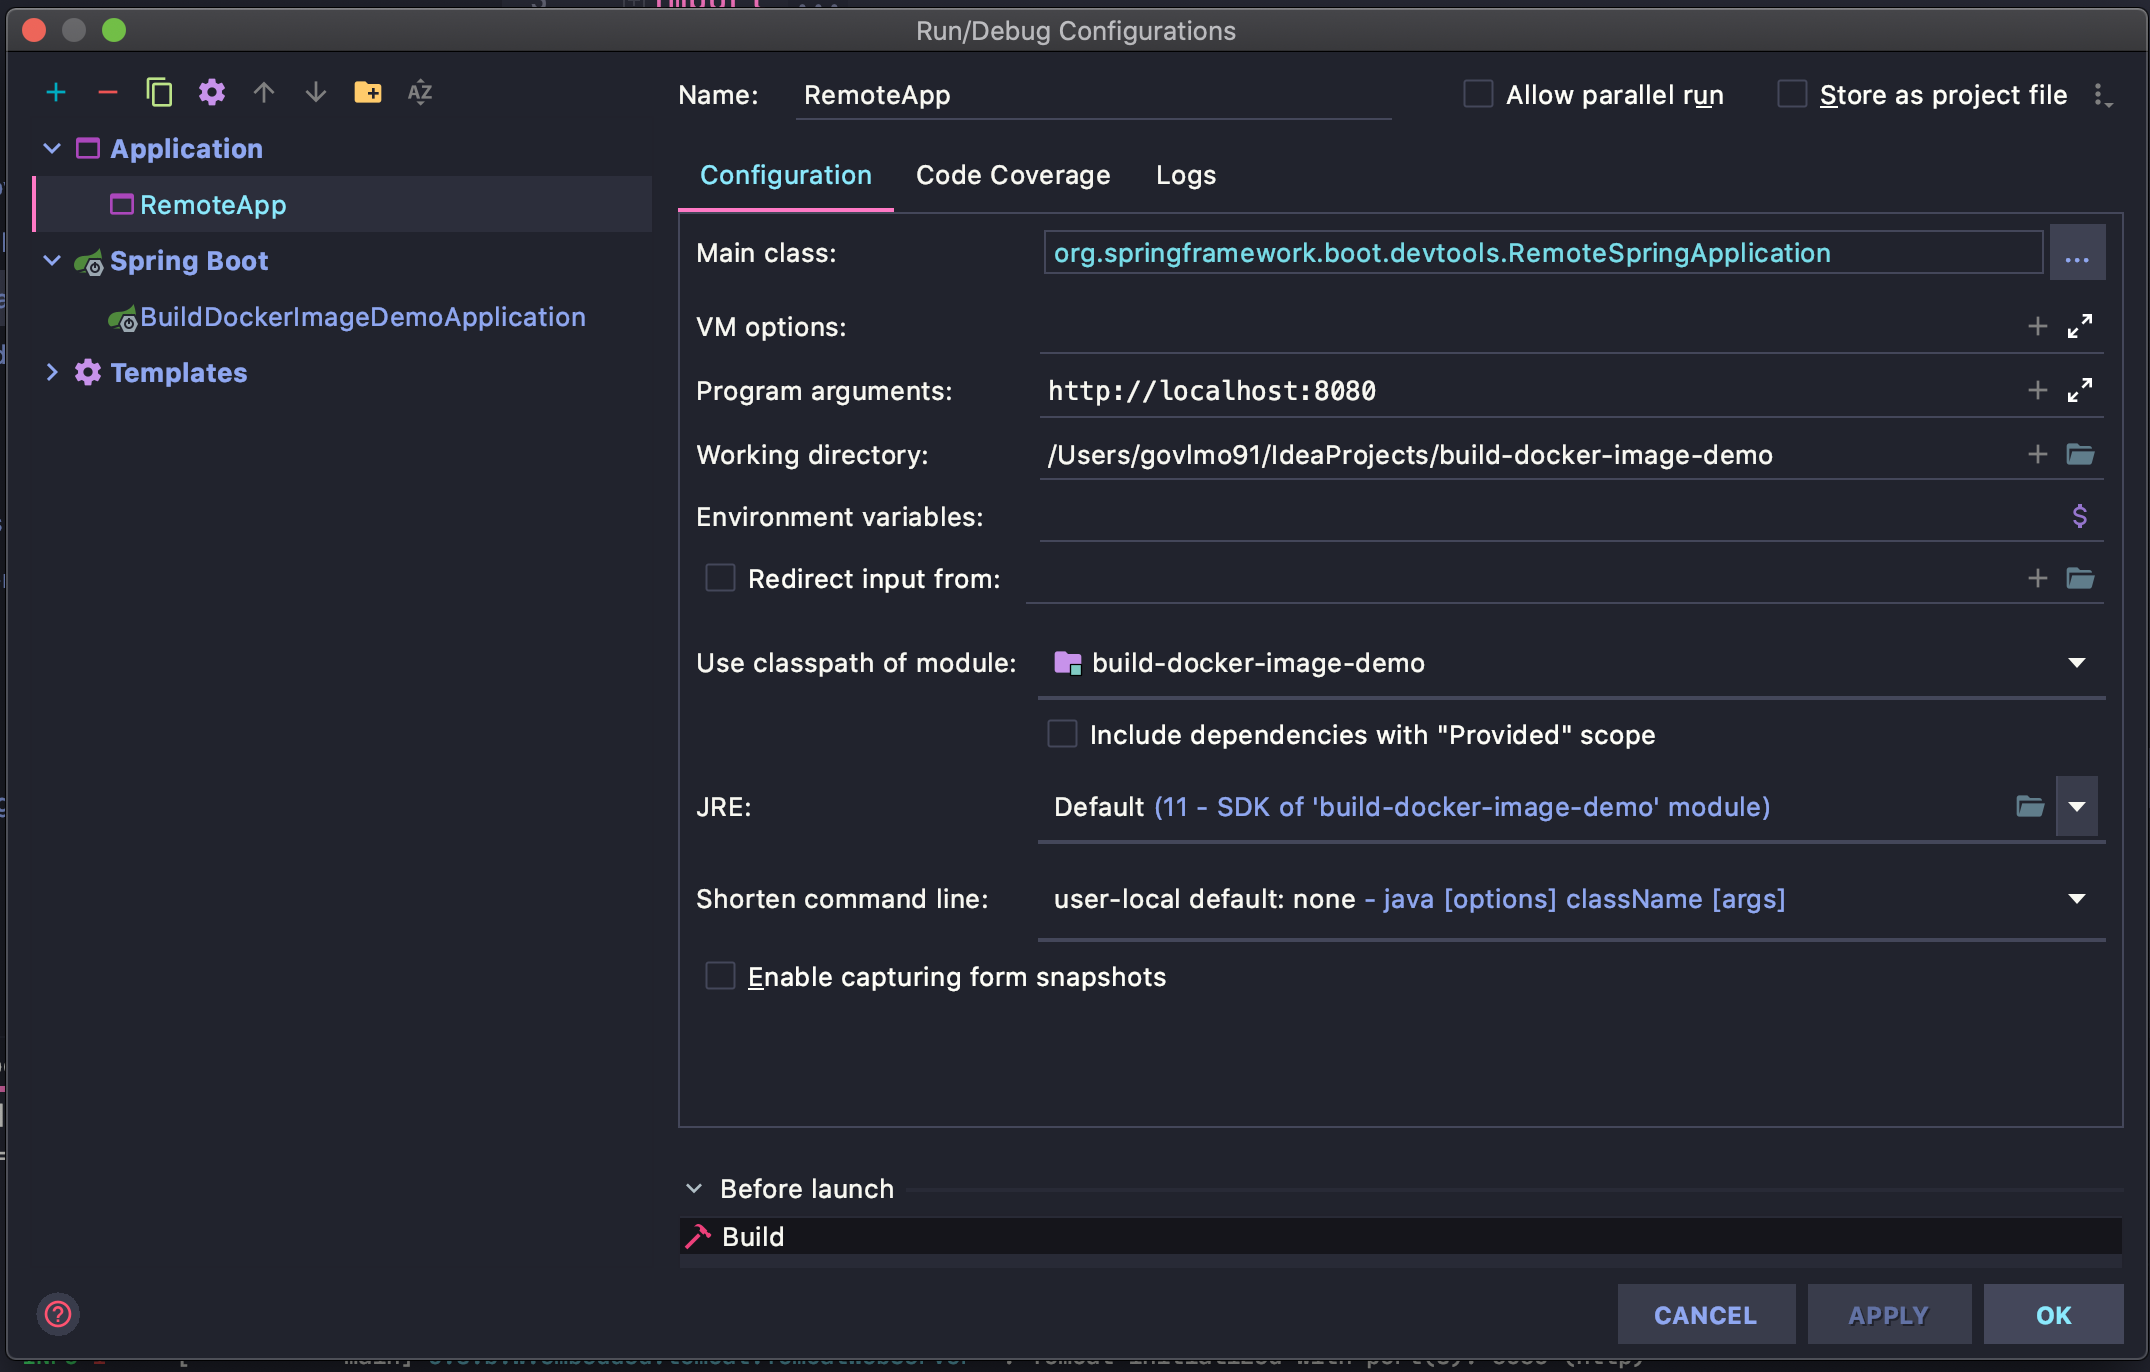This screenshot has width=2150, height=1372.
Task: Check Include dependencies with Provided scope
Action: 1062,735
